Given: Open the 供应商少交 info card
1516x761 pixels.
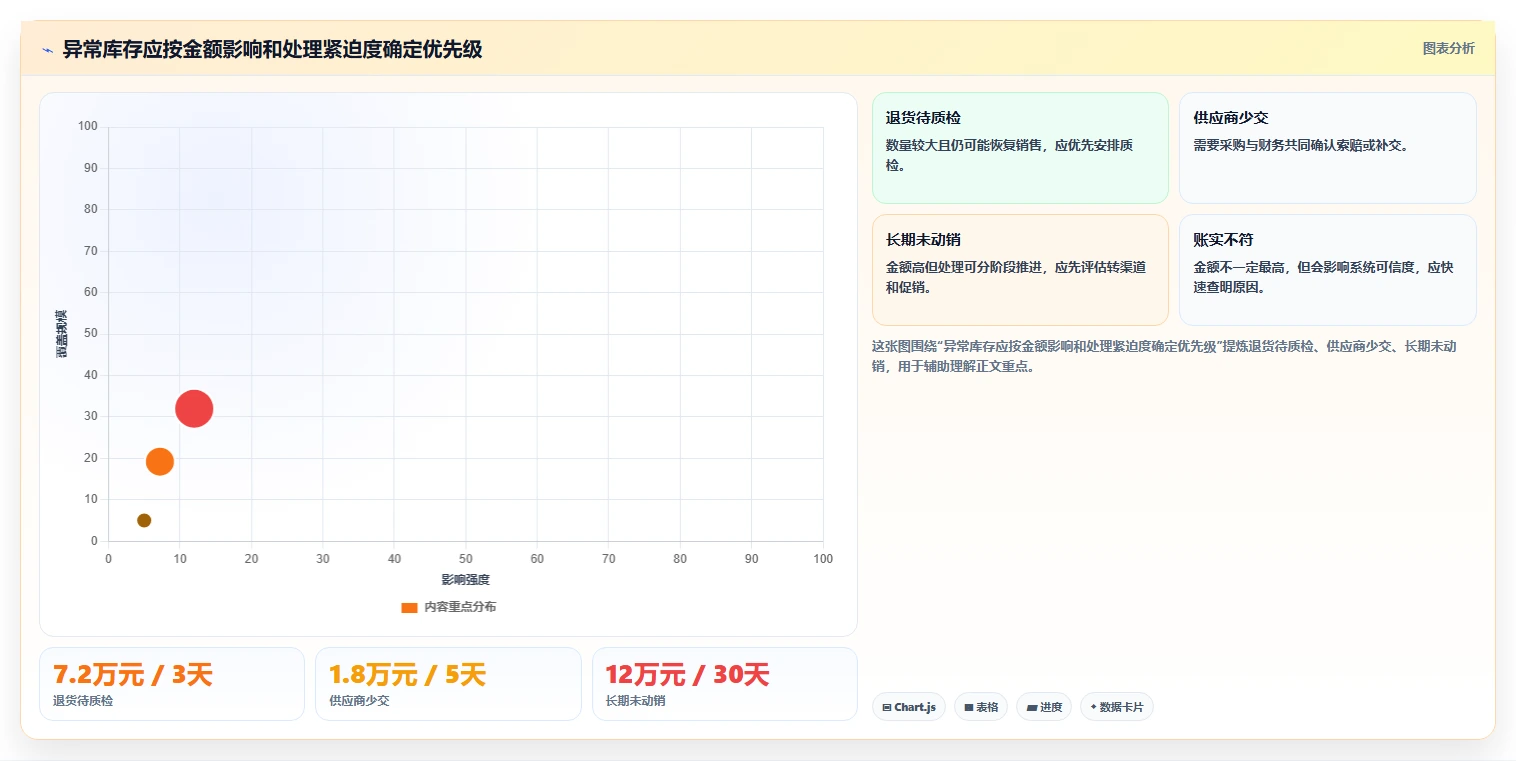Looking at the screenshot, I should (x=1327, y=148).
